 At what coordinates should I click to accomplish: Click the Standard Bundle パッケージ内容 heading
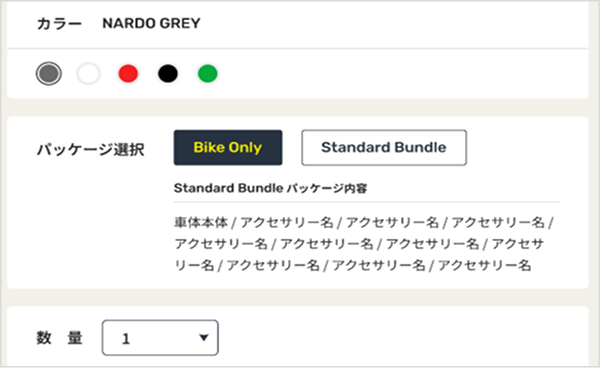[271, 188]
